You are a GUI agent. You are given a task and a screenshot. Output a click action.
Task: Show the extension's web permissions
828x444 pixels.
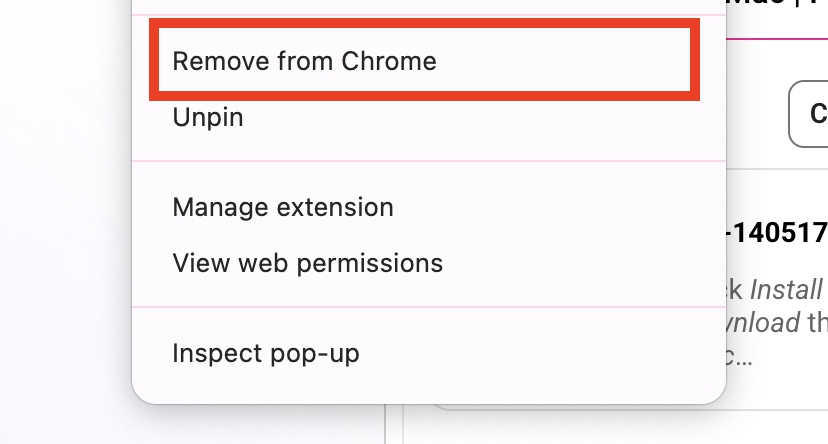point(307,263)
